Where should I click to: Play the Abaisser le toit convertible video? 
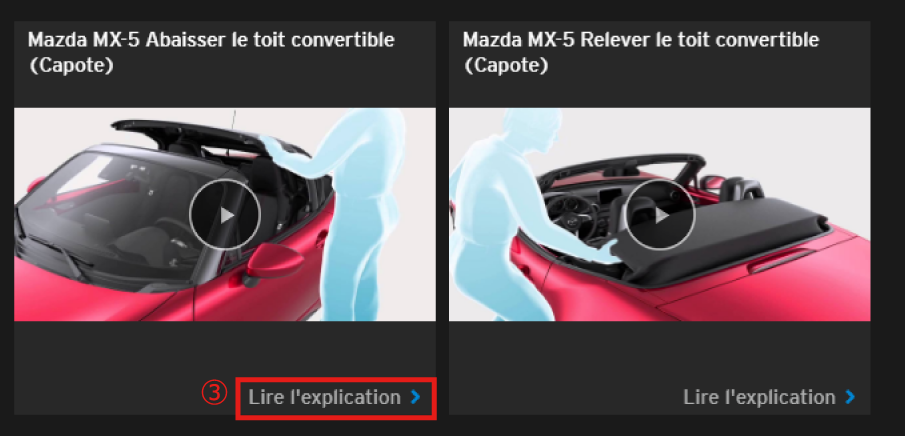225,214
